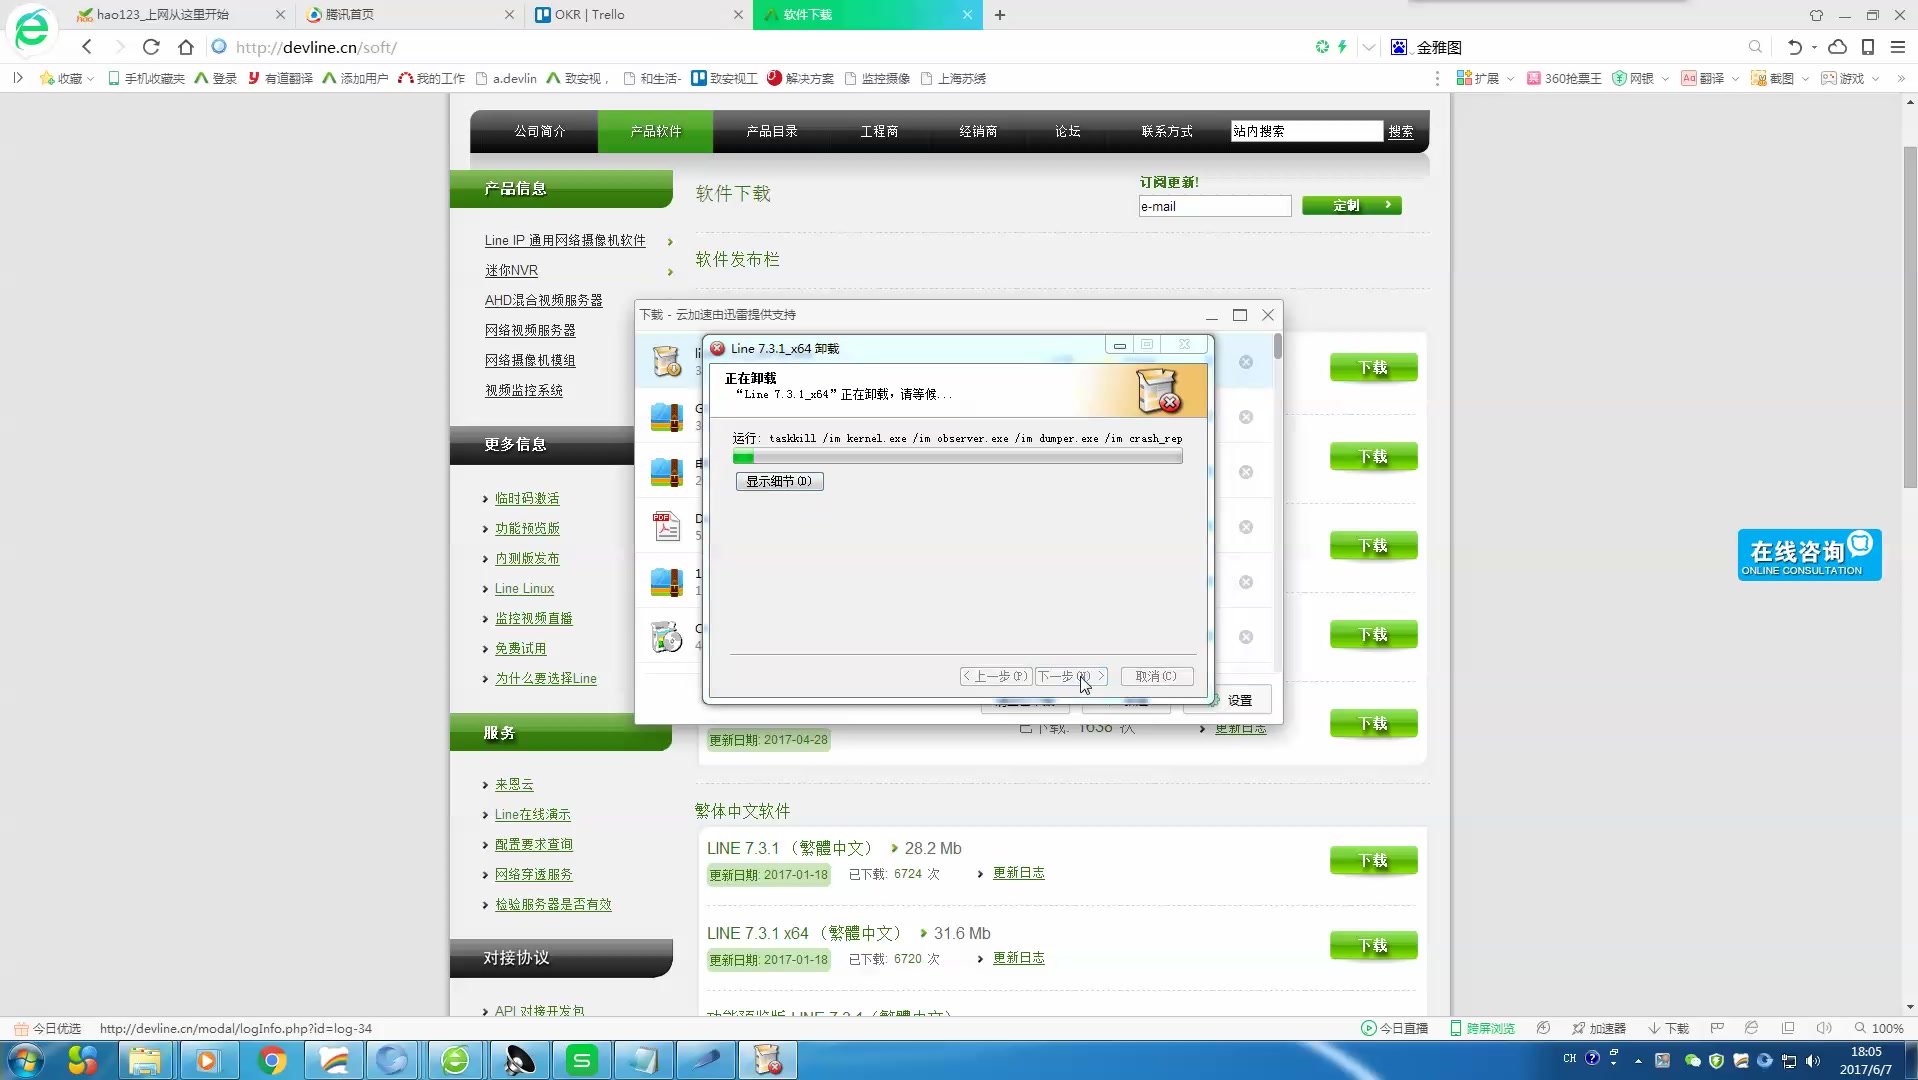Click the uninstall progress bar
Screen dimensions: 1918x1080
pos(957,457)
